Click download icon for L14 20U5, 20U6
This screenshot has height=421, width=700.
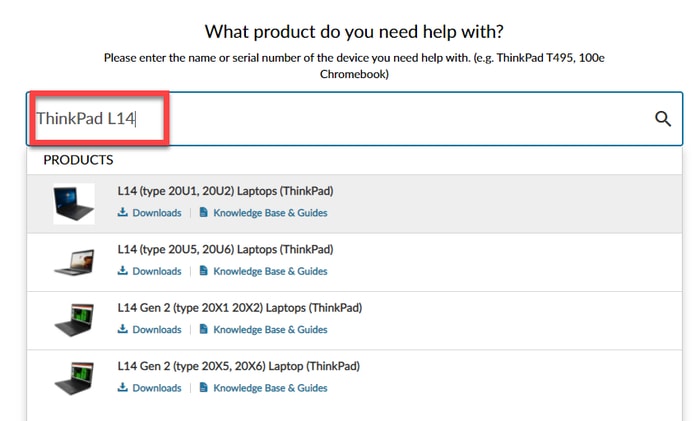tap(123, 271)
